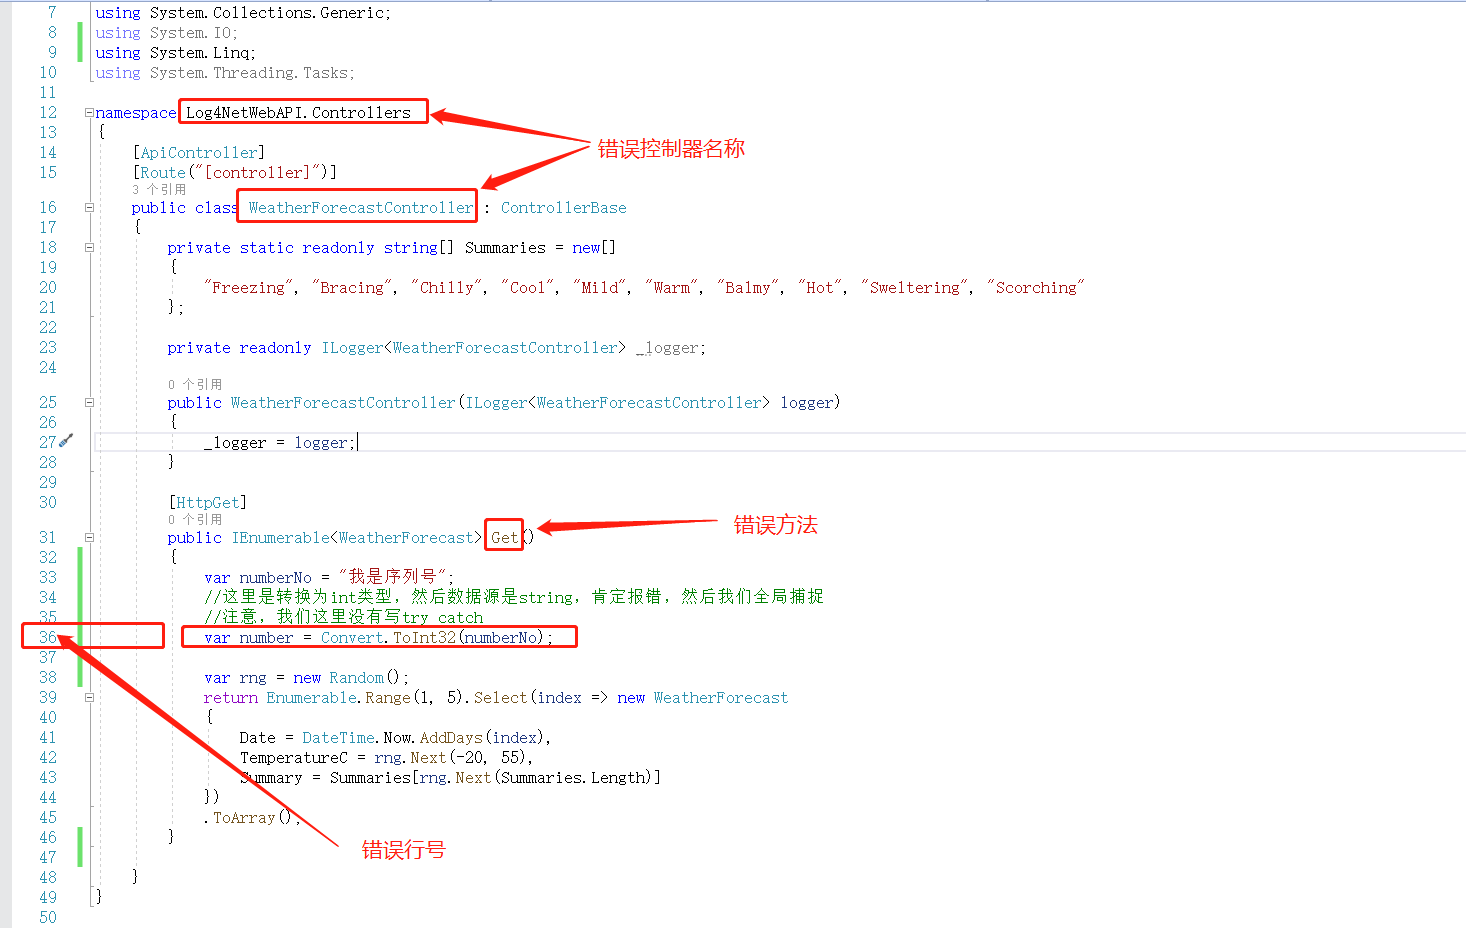
Task: Collapse the Get method on line 31
Action: pyautogui.click(x=89, y=538)
